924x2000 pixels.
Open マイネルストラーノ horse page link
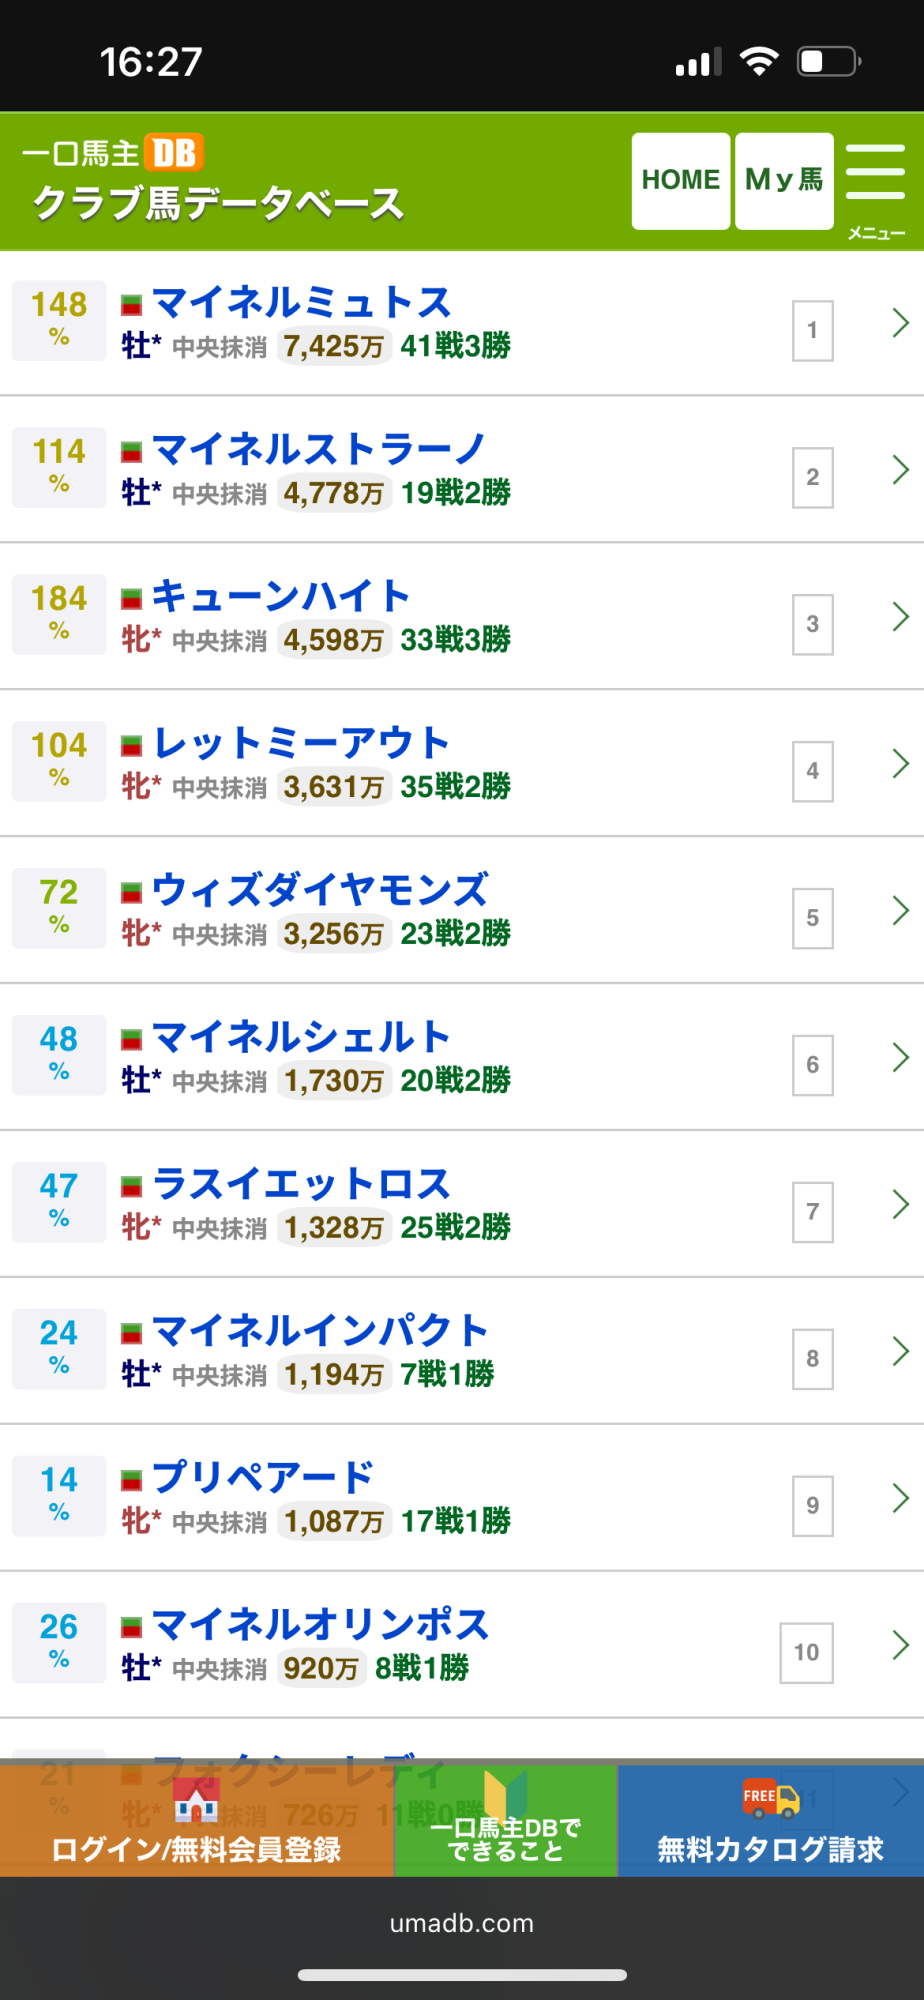pos(319,450)
